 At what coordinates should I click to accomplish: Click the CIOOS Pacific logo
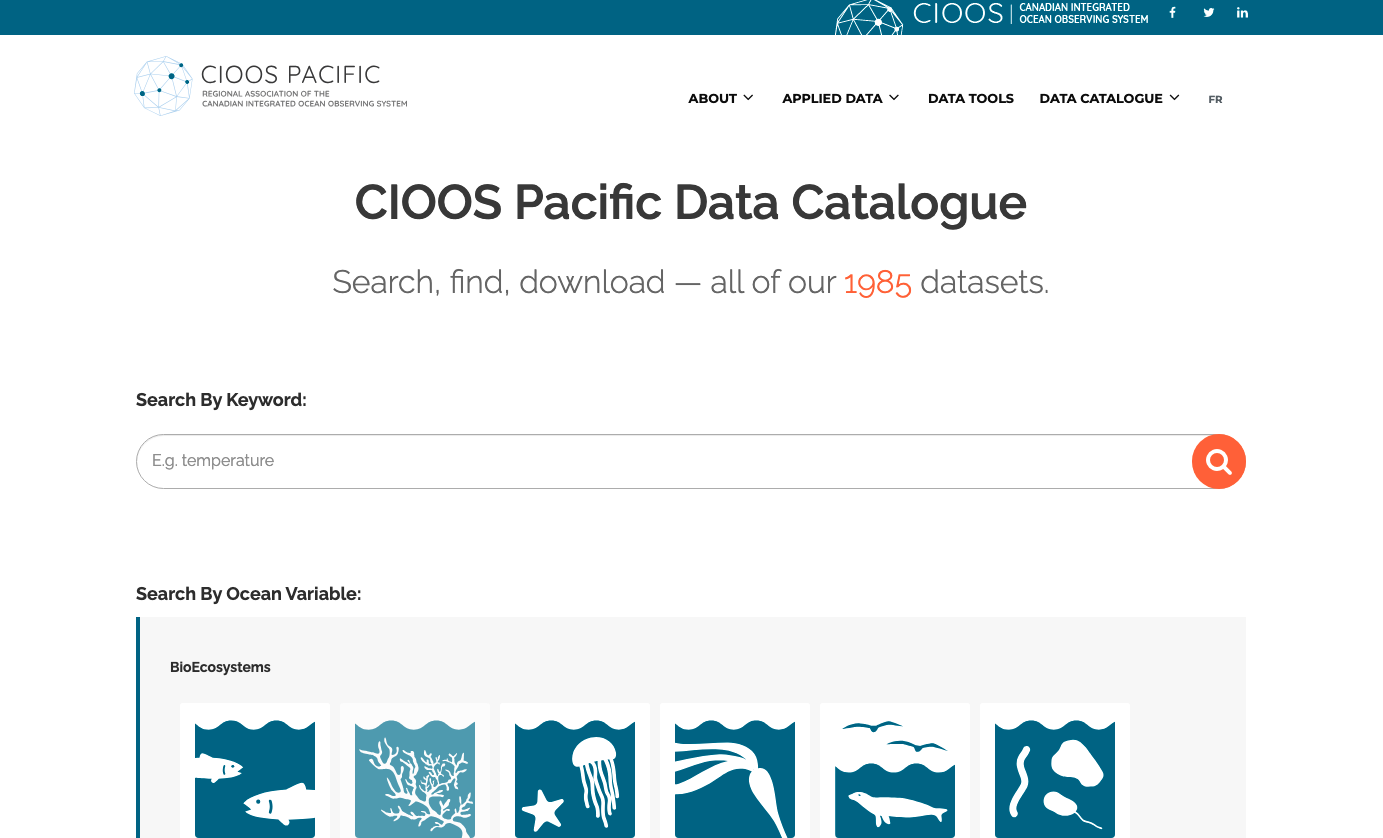271,86
